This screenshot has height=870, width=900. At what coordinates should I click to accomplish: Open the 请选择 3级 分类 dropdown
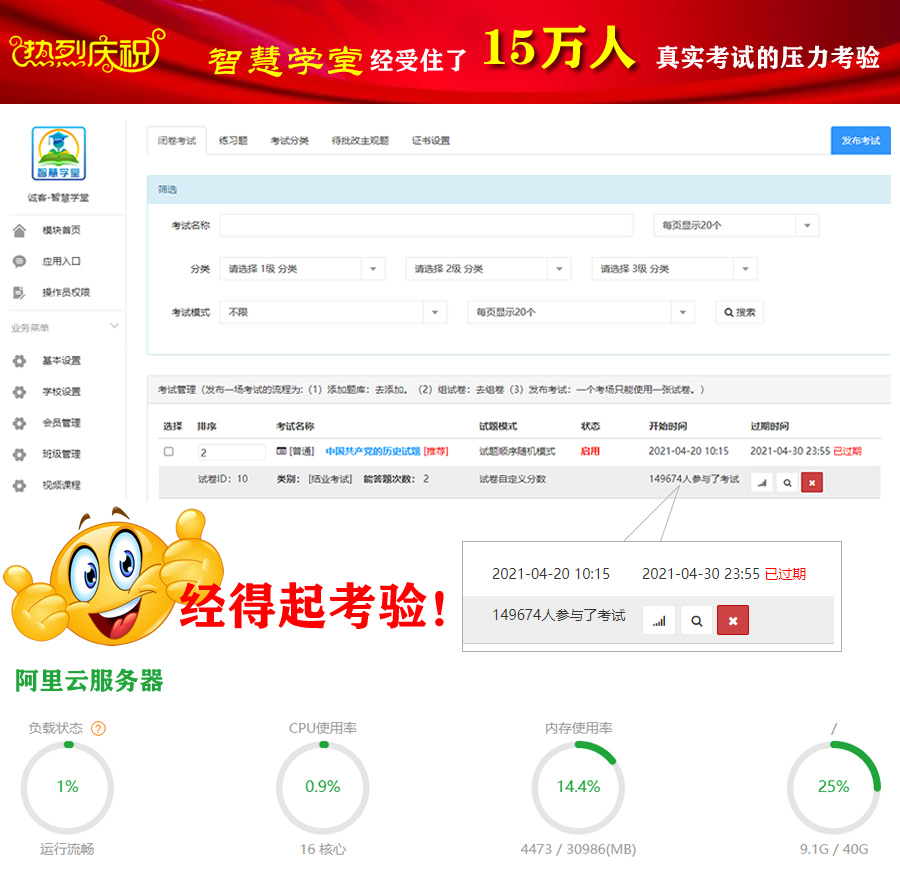point(674,269)
